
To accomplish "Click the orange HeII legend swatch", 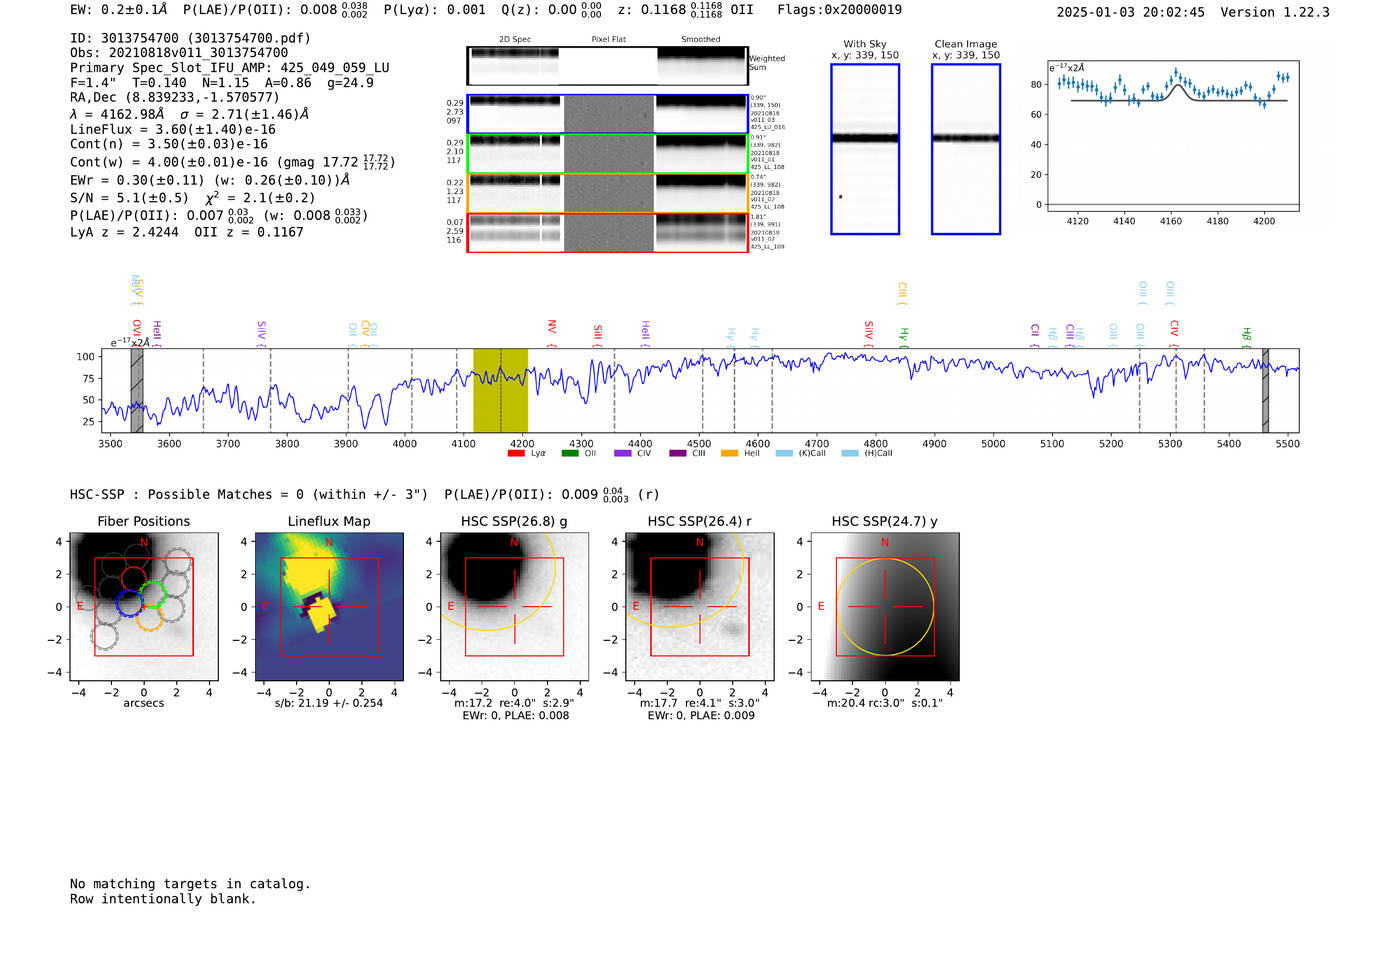I will coord(729,453).
